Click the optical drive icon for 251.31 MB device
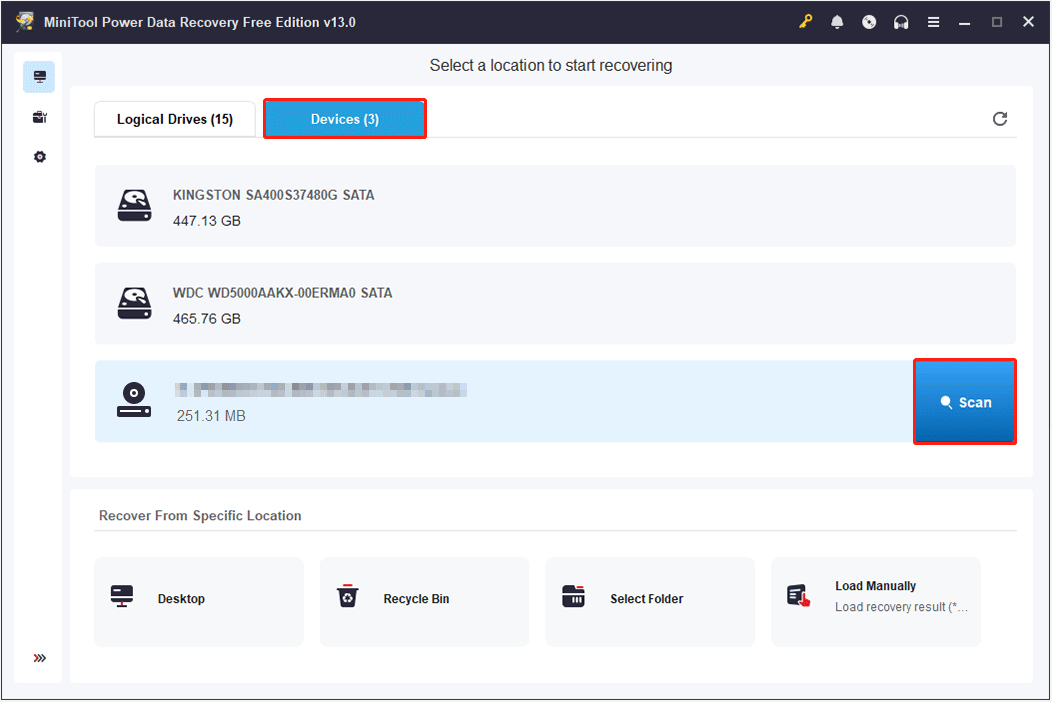The height and width of the screenshot is (702, 1052). (x=134, y=400)
